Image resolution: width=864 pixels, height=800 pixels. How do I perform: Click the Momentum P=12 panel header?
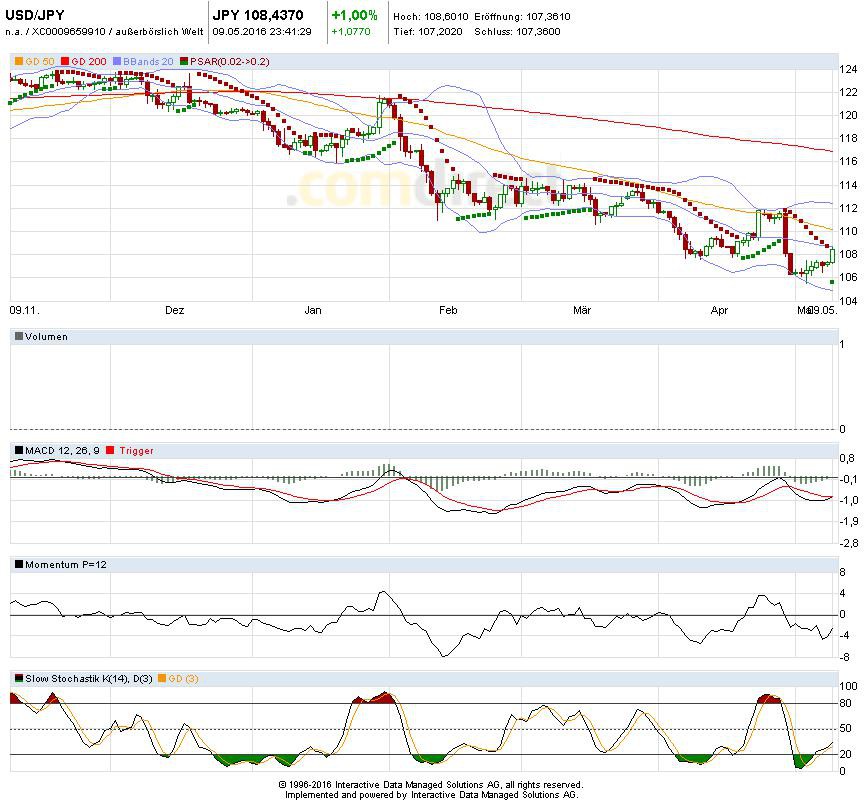66,565
